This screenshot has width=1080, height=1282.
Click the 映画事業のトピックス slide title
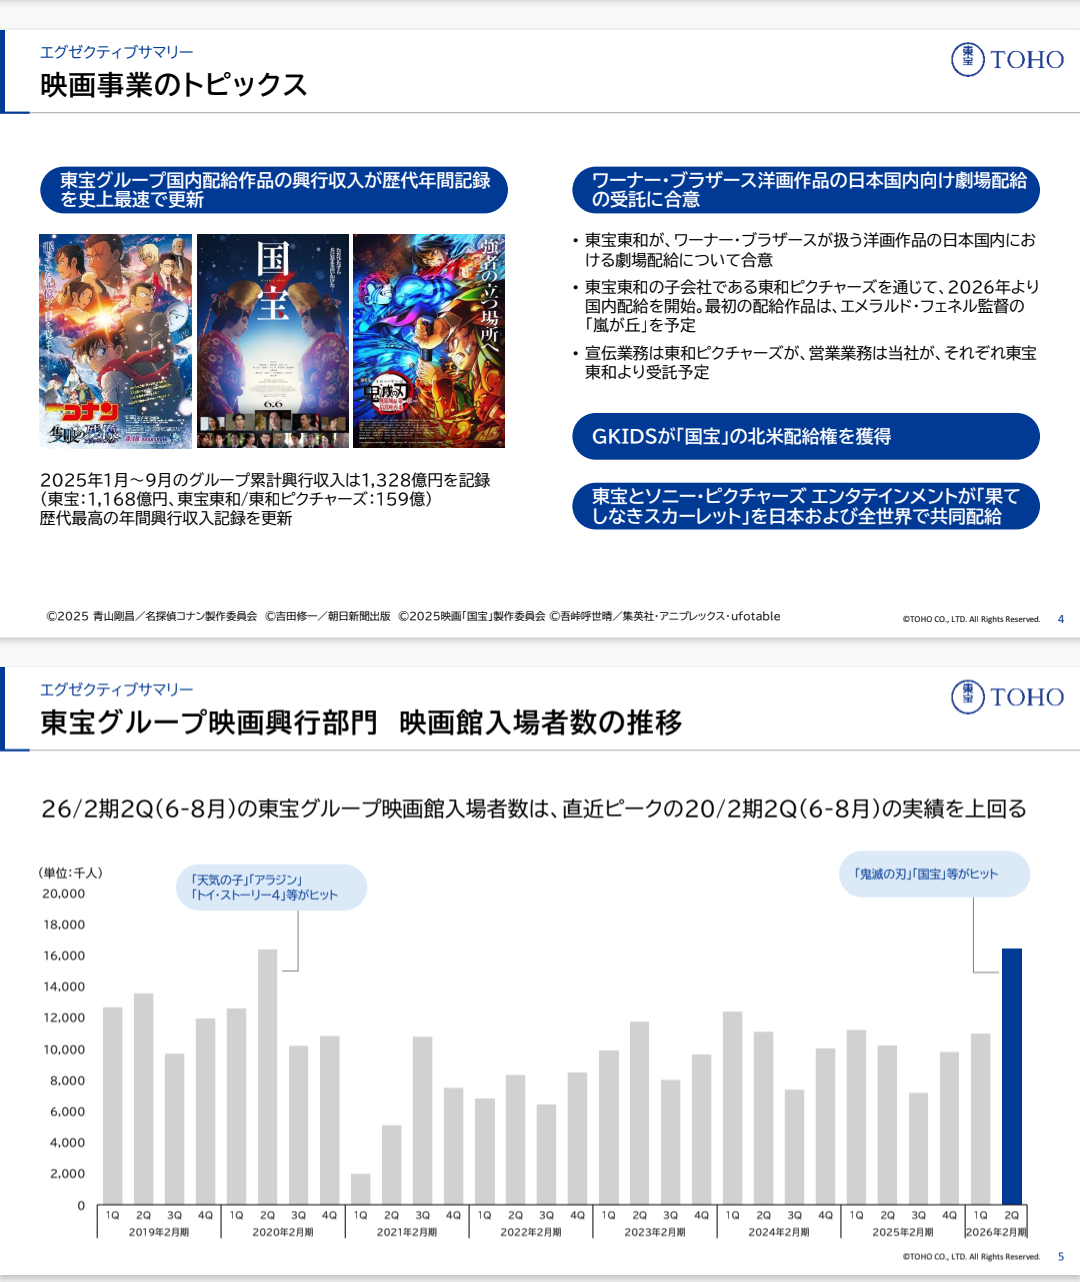[x=174, y=85]
